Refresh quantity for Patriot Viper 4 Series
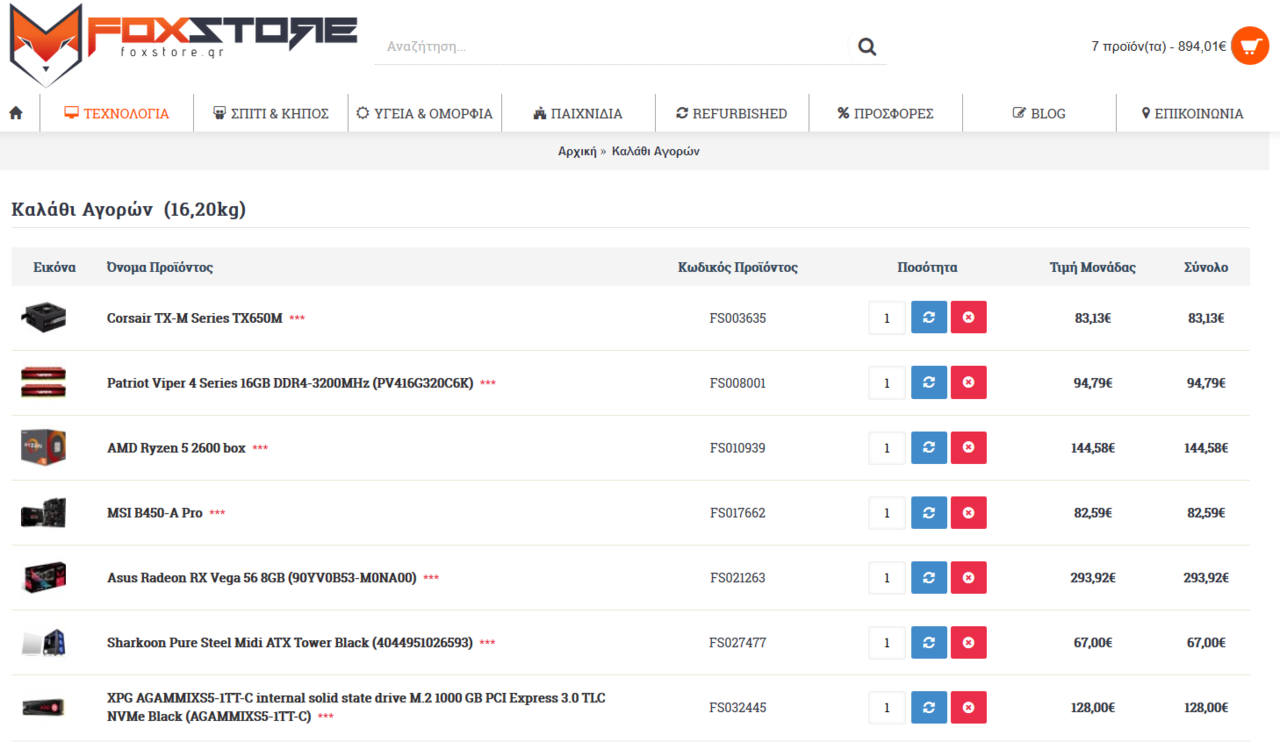 pos(928,383)
